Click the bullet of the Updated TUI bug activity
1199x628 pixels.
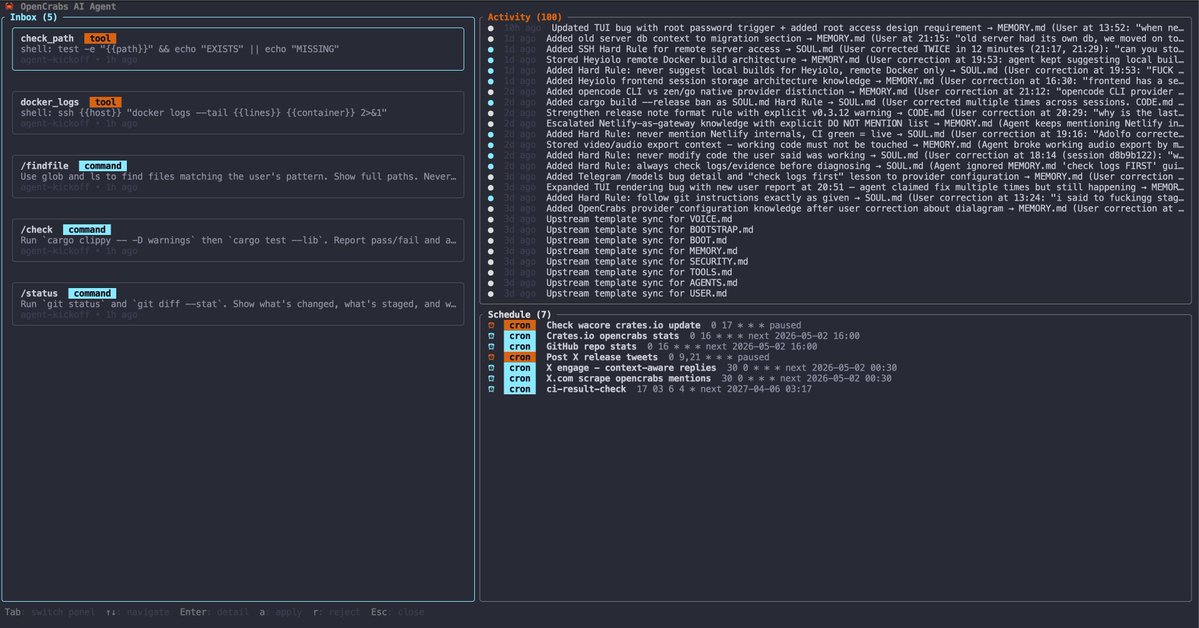(491, 28)
